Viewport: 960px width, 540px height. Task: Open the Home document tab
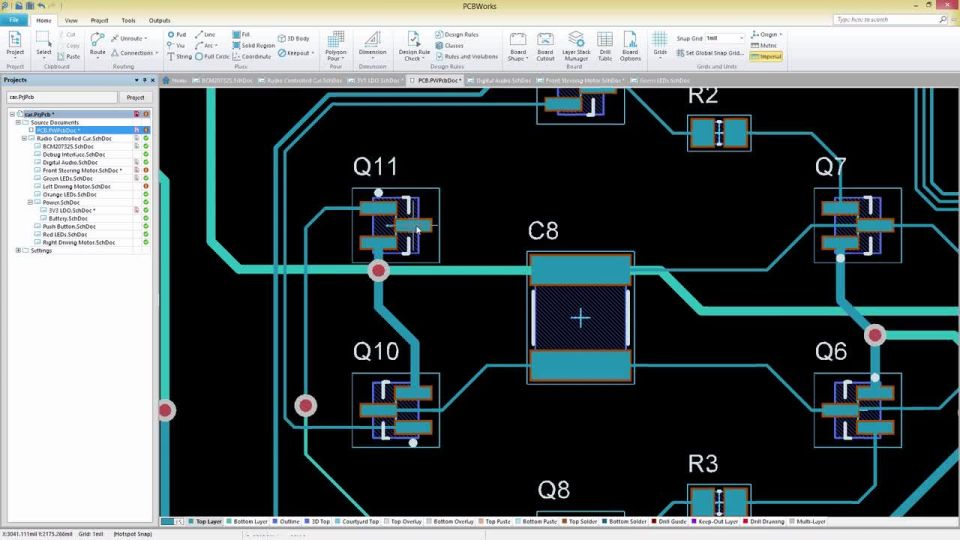(175, 81)
